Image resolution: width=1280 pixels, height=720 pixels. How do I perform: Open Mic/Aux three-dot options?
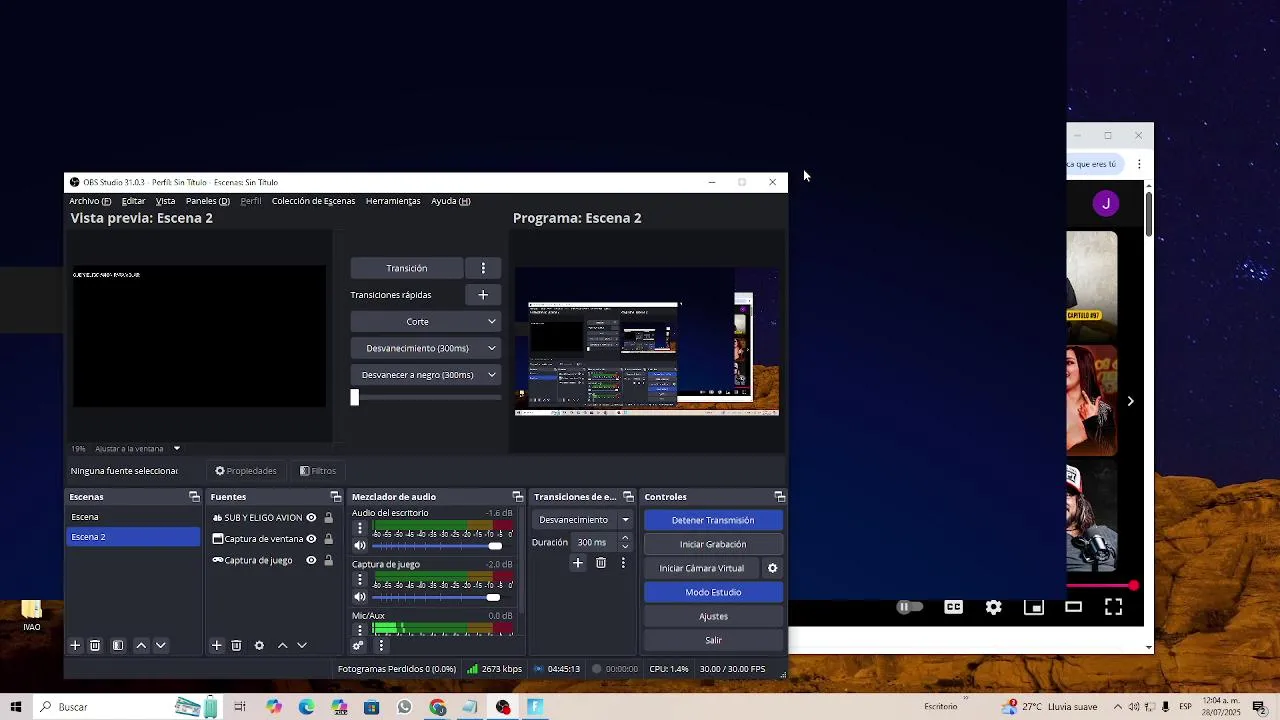coord(360,629)
